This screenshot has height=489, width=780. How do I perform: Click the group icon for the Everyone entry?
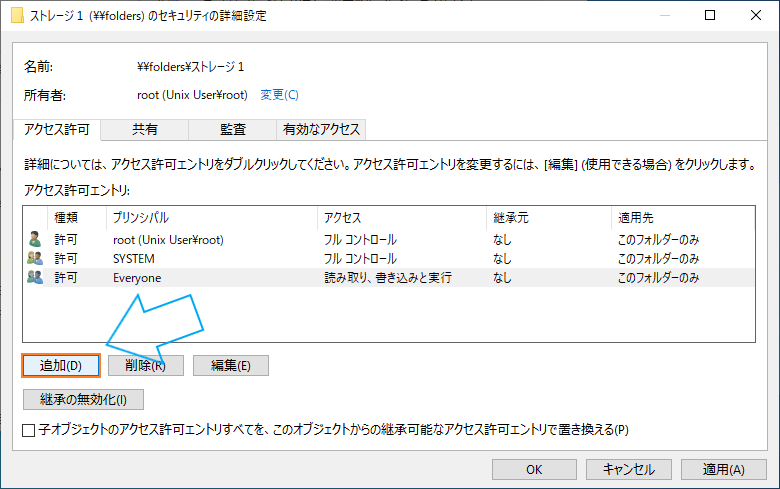coord(35,277)
